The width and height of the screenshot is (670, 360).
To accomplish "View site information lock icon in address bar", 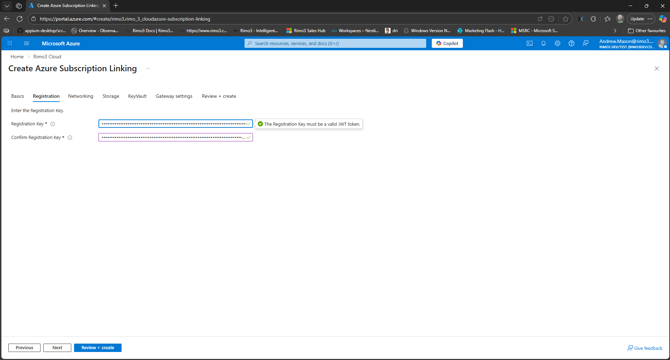I will [x=33, y=19].
